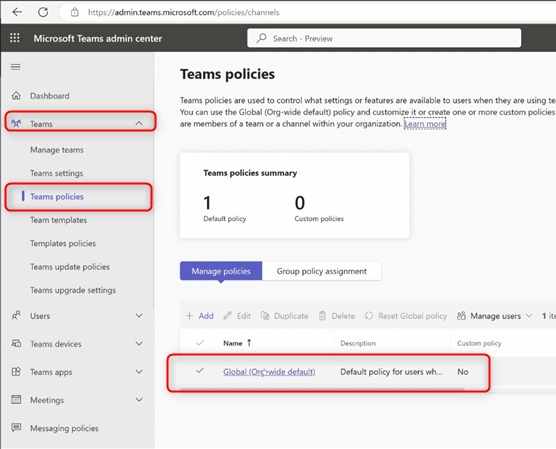The height and width of the screenshot is (449, 556).
Task: Toggle select-all checkmark in table header
Action: click(x=200, y=343)
